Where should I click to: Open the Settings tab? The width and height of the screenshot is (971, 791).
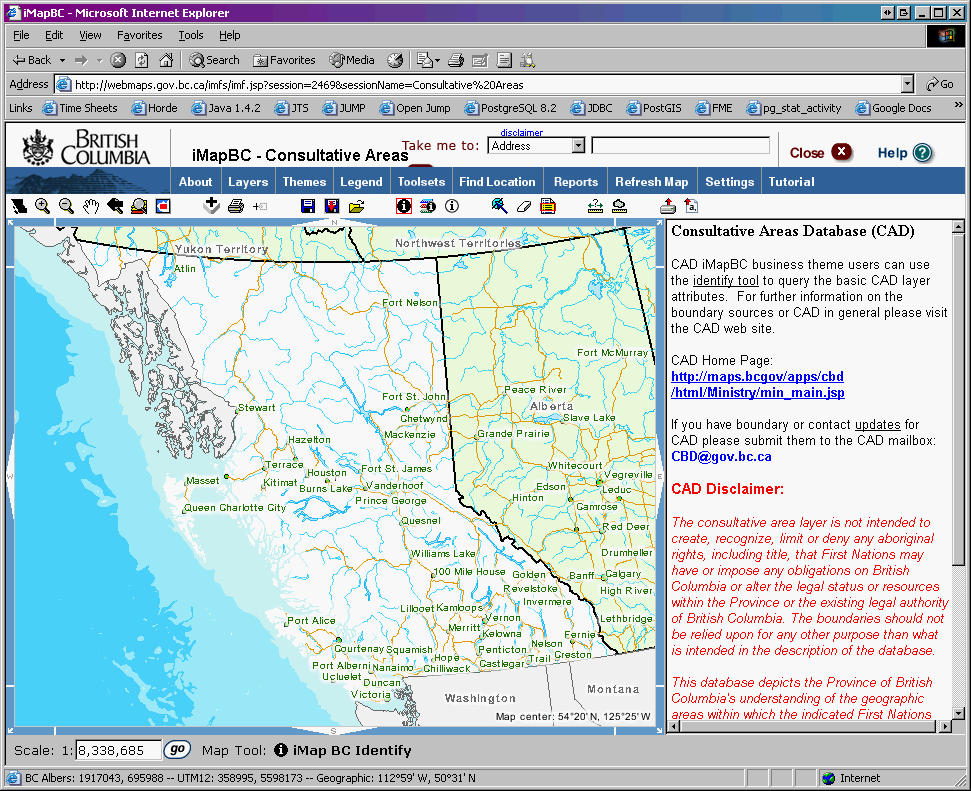(729, 182)
